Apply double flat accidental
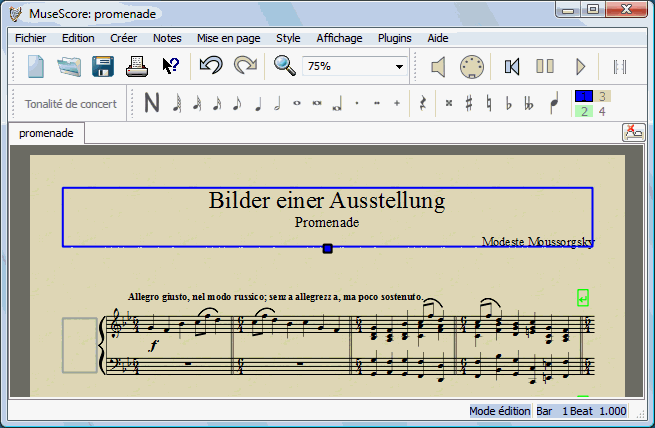 (x=529, y=103)
